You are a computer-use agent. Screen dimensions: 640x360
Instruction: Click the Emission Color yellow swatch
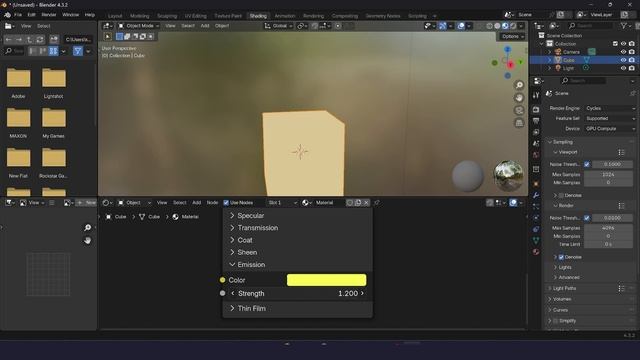(x=327, y=280)
